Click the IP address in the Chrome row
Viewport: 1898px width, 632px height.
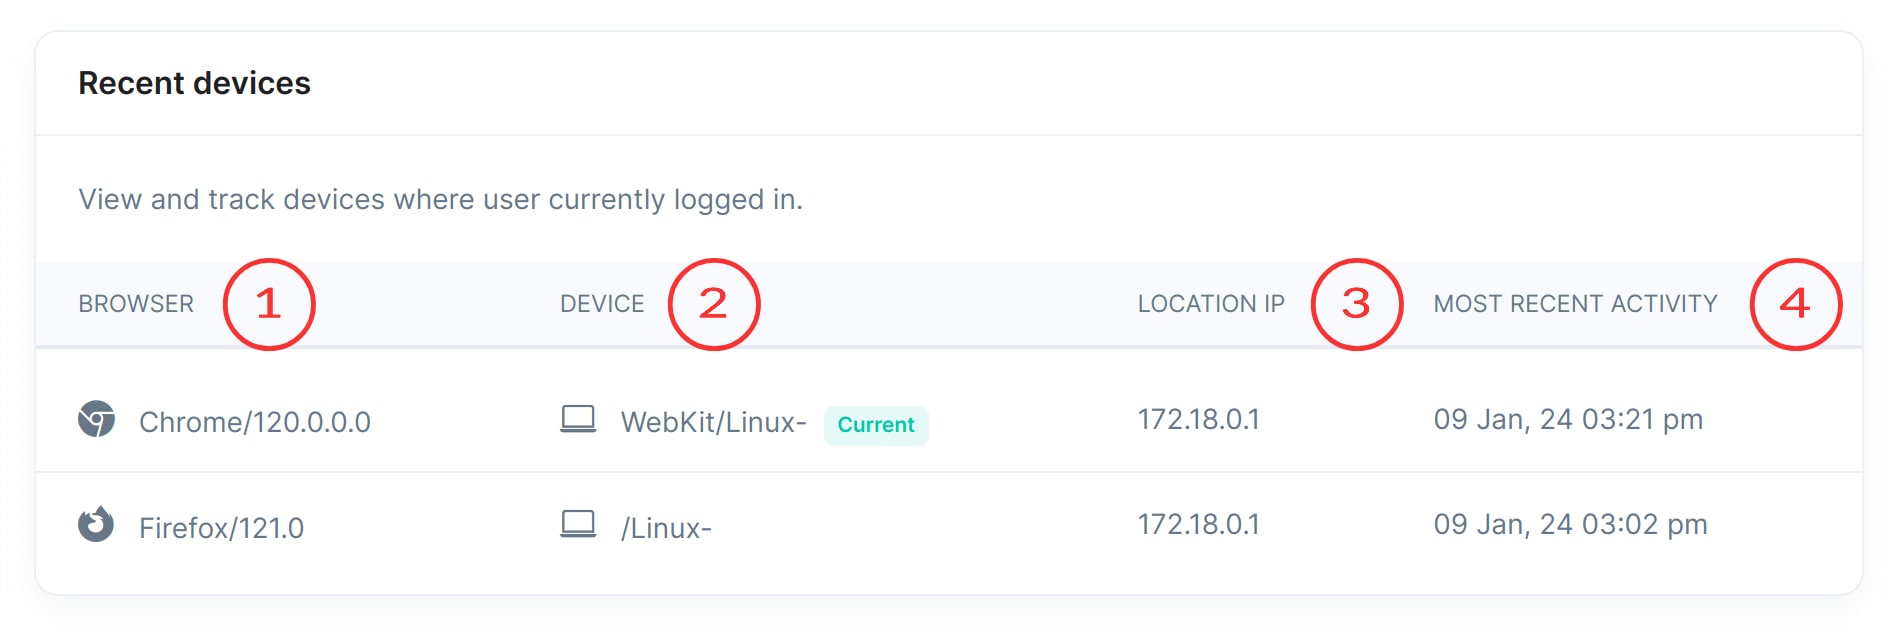pyautogui.click(x=1198, y=419)
